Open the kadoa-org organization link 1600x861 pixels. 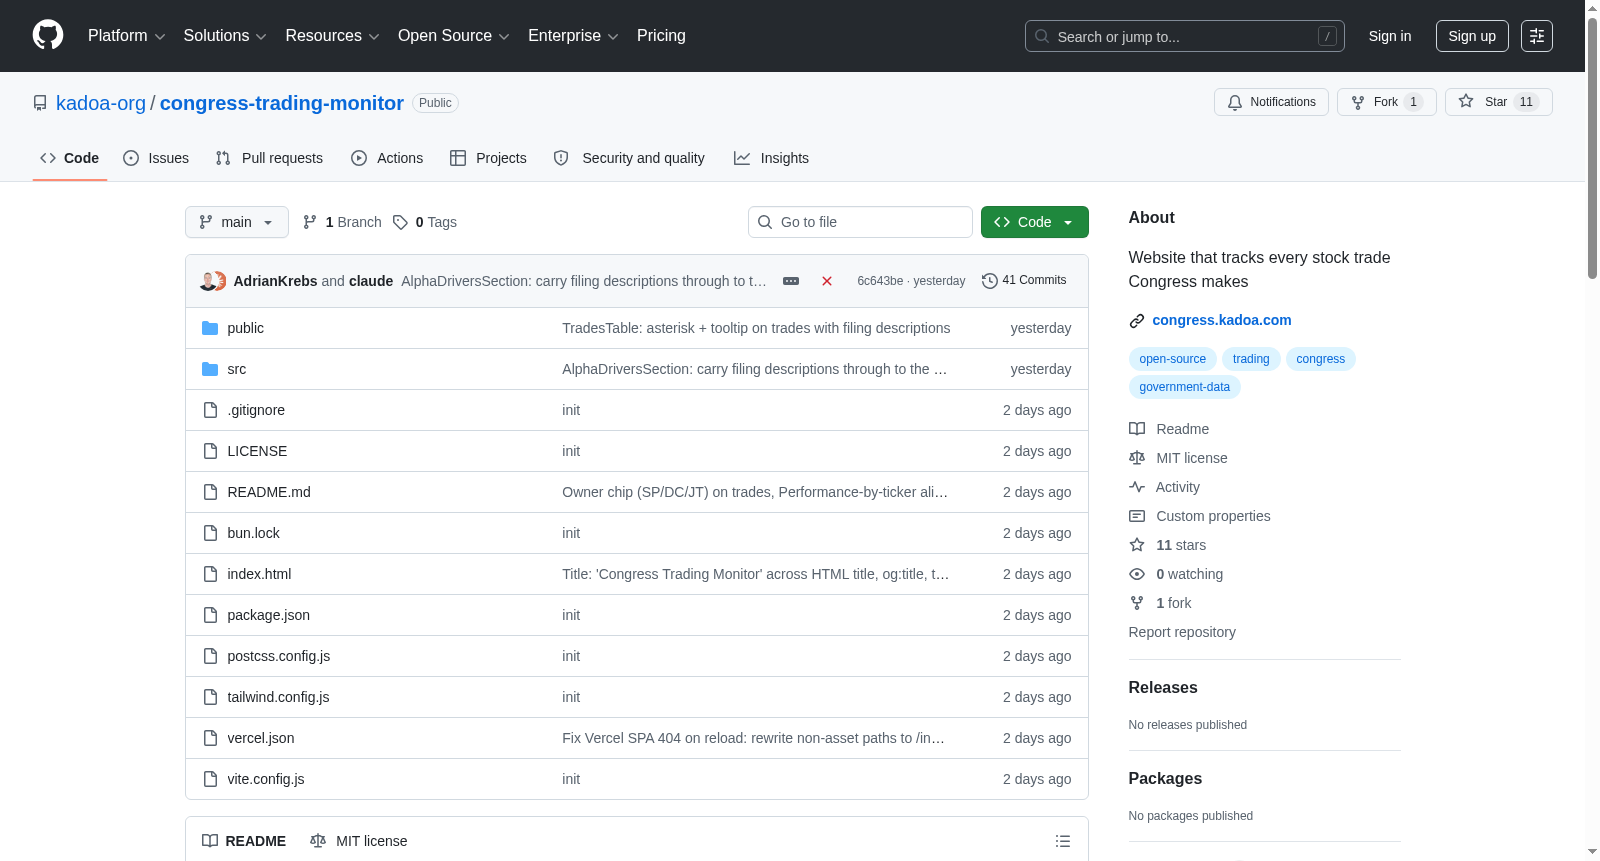(x=101, y=103)
